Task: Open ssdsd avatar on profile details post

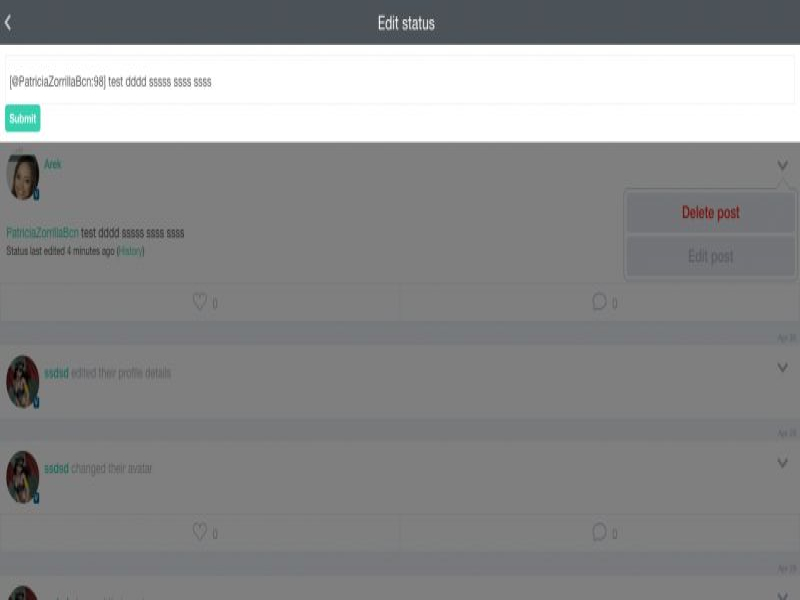Action: [22, 382]
